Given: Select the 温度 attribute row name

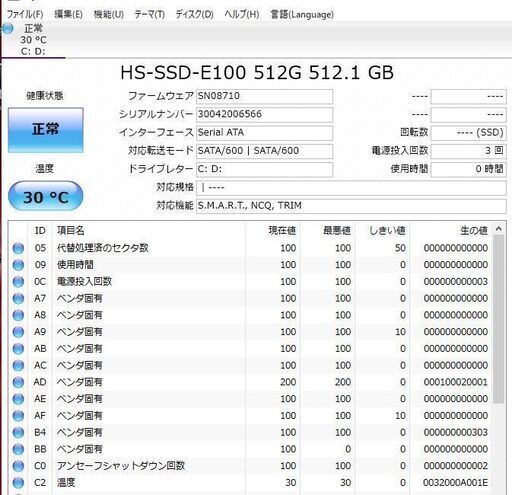Looking at the screenshot, I should [x=66, y=483].
